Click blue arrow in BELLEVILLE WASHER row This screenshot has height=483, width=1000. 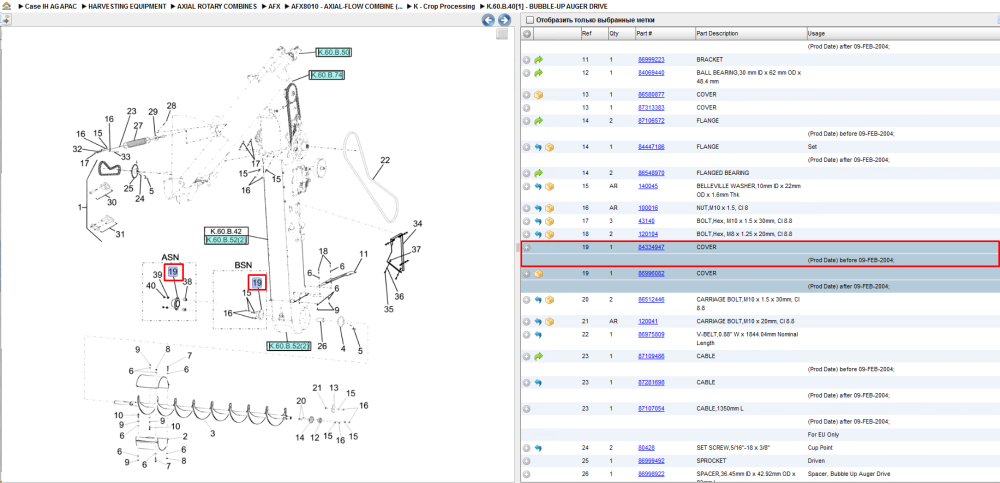[x=538, y=186]
